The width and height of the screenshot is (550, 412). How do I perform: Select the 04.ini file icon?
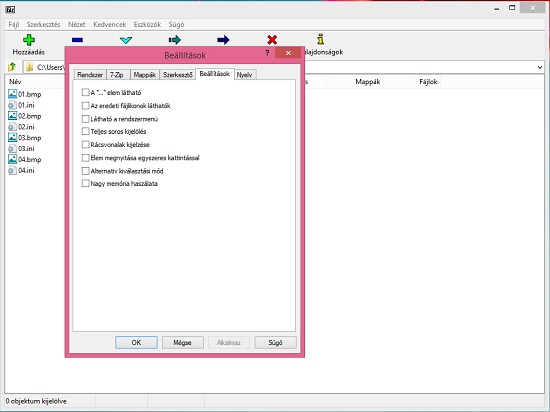click(12, 170)
